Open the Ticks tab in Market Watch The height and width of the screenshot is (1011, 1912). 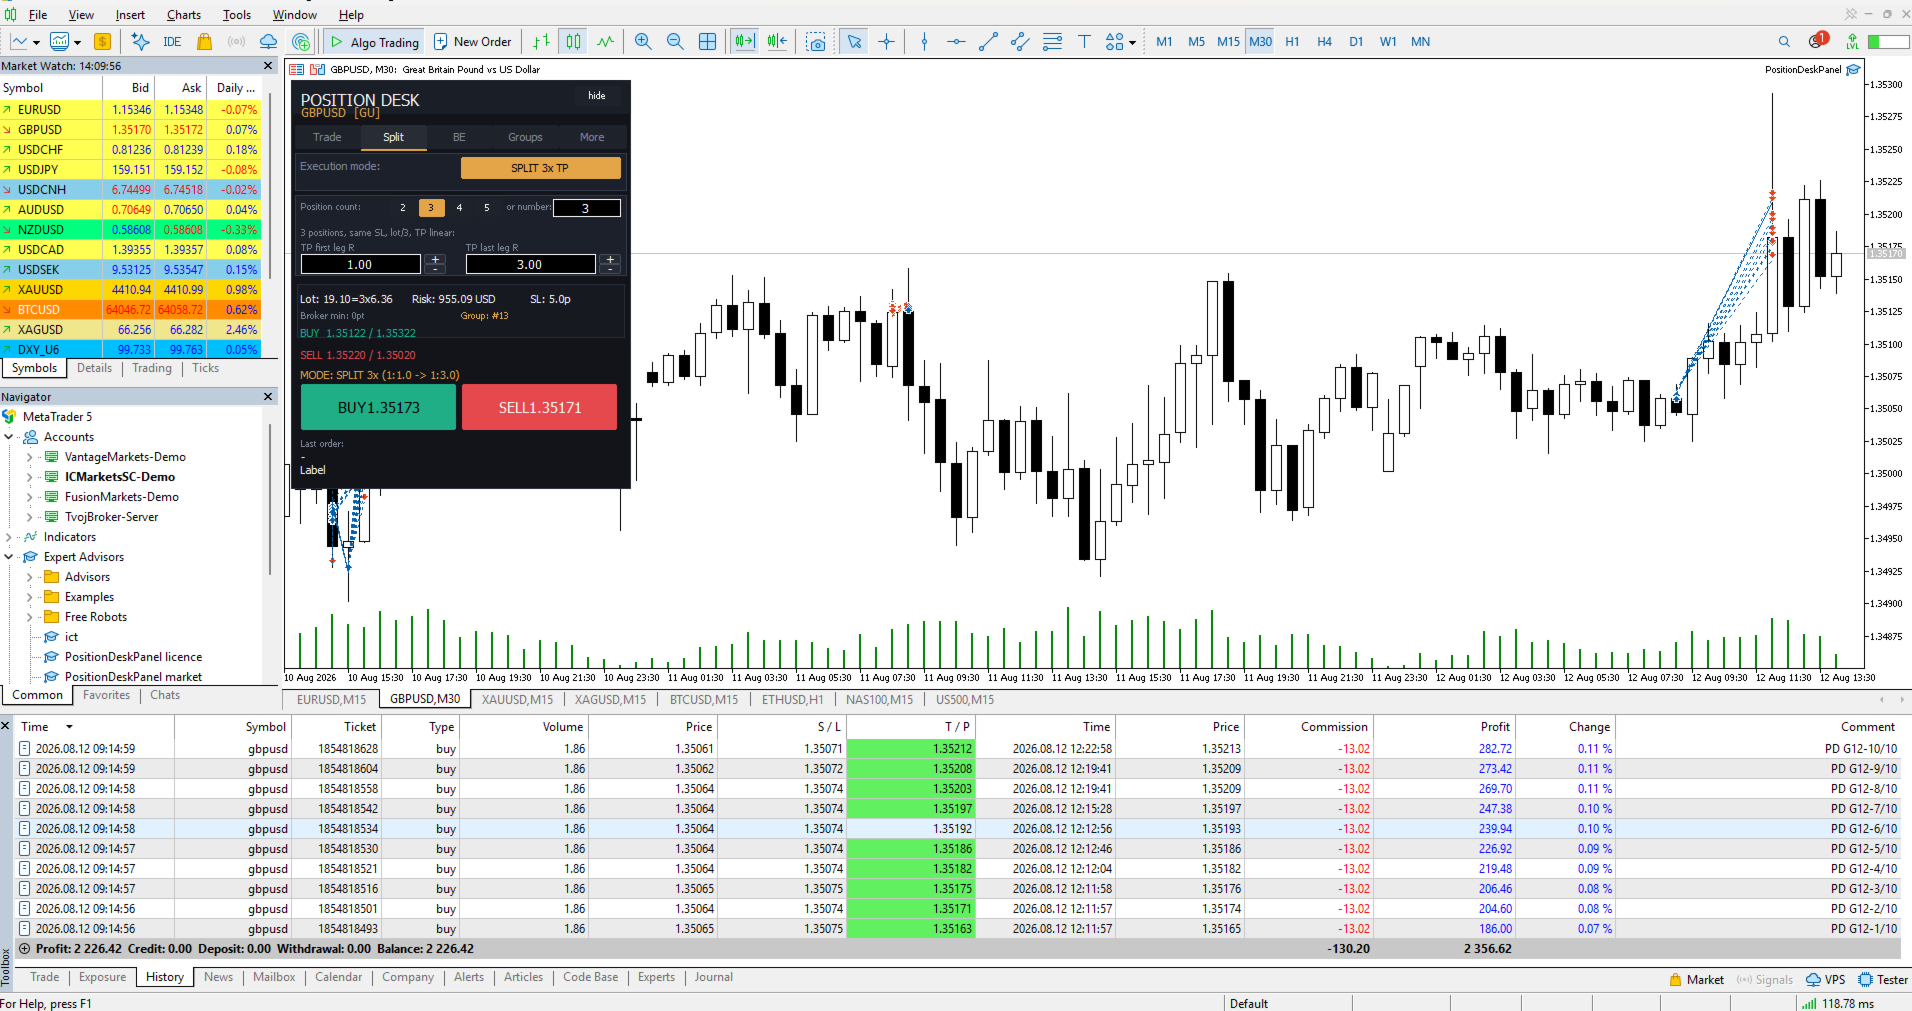click(205, 368)
